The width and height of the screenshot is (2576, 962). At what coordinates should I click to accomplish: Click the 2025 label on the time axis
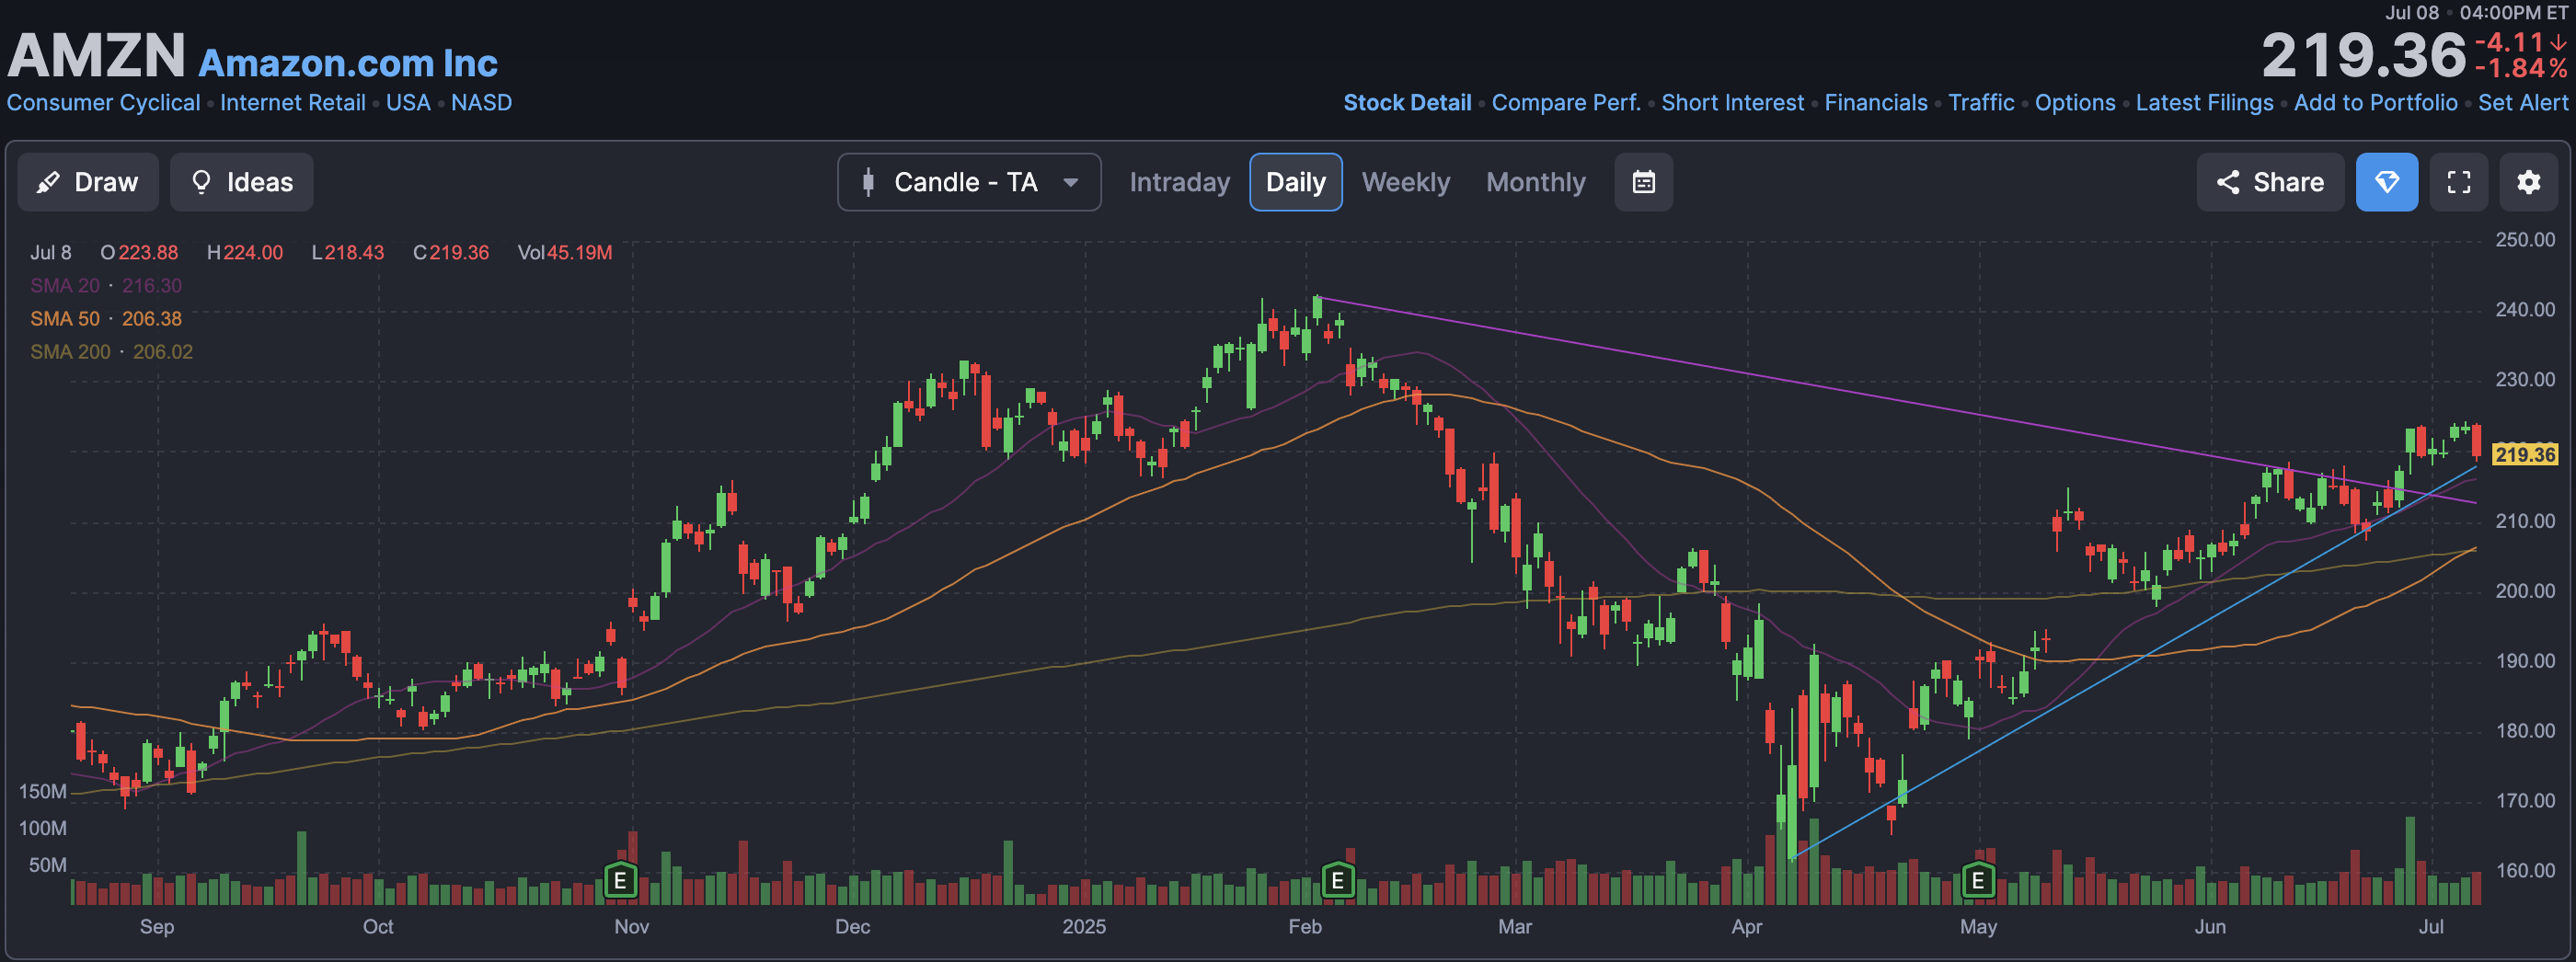pyautogui.click(x=1083, y=927)
